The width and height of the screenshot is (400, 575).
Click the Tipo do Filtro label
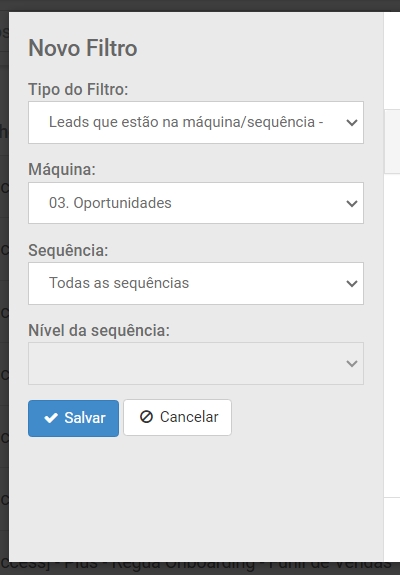tap(78, 89)
